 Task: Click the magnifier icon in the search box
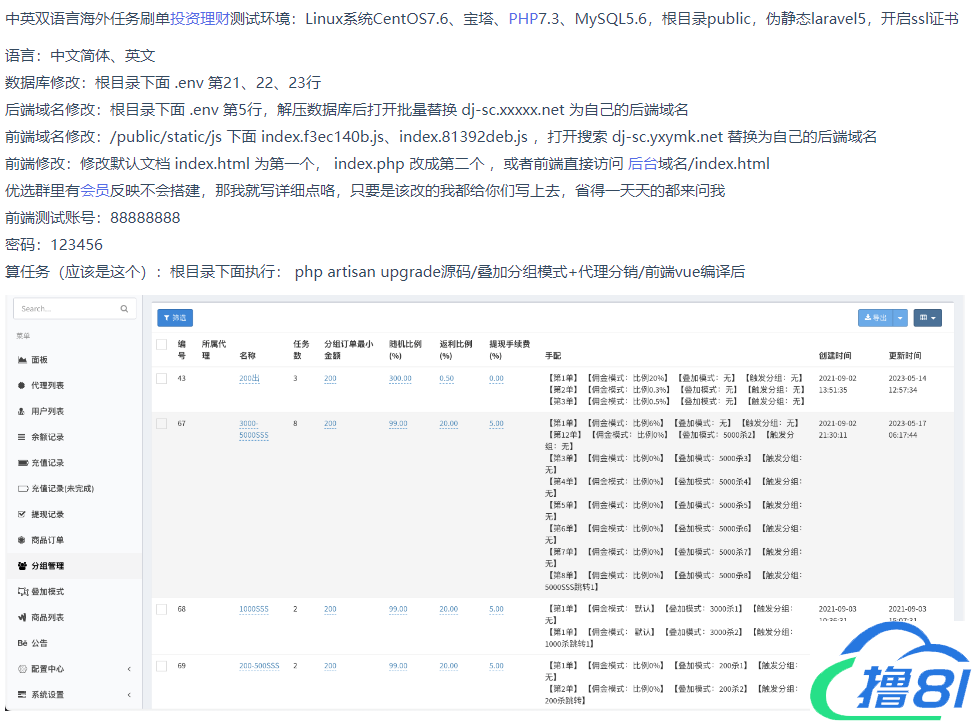point(124,310)
